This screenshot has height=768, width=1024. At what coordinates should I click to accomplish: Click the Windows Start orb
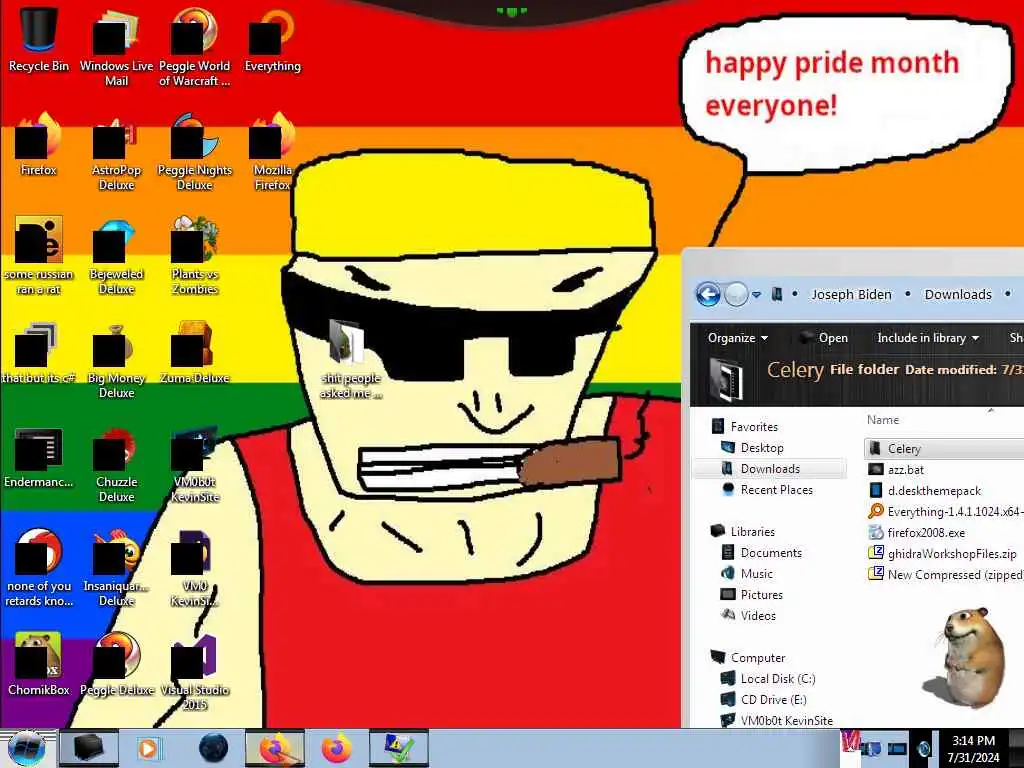[26, 748]
